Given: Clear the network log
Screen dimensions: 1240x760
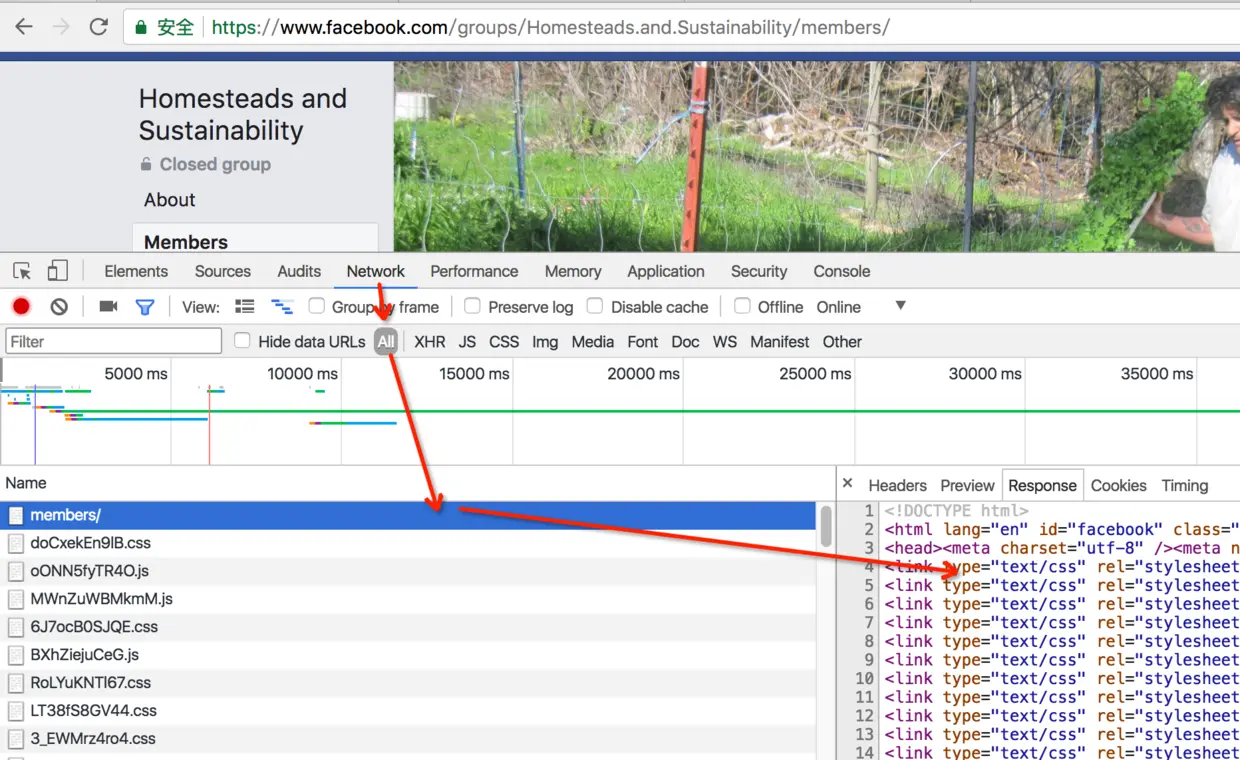Looking at the screenshot, I should [x=59, y=307].
